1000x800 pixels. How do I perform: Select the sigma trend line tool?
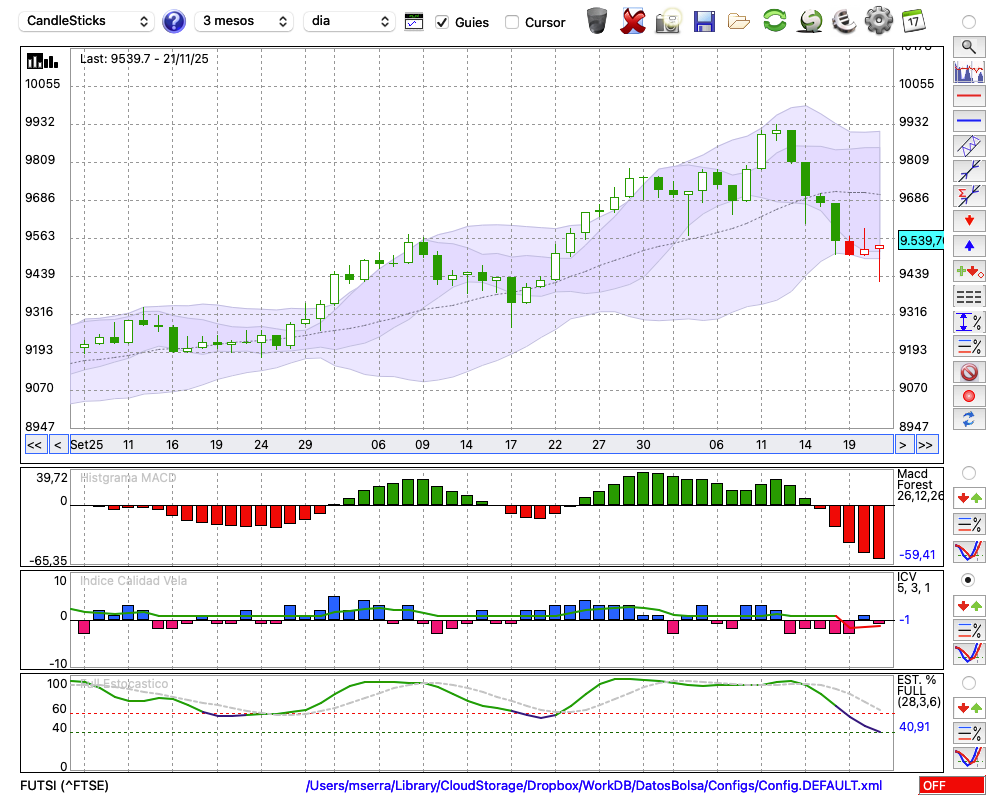tap(969, 195)
